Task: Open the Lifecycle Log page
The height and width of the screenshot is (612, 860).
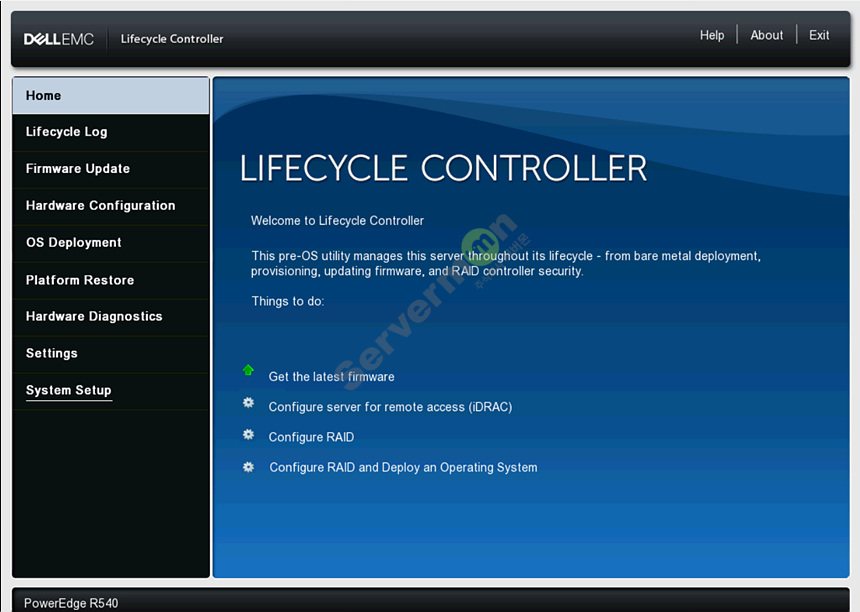Action: 111,132
